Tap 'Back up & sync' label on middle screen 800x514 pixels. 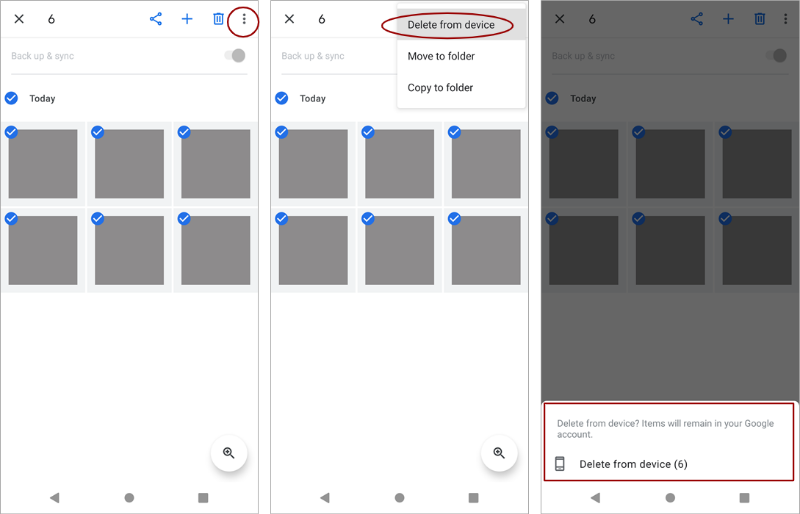[313, 56]
